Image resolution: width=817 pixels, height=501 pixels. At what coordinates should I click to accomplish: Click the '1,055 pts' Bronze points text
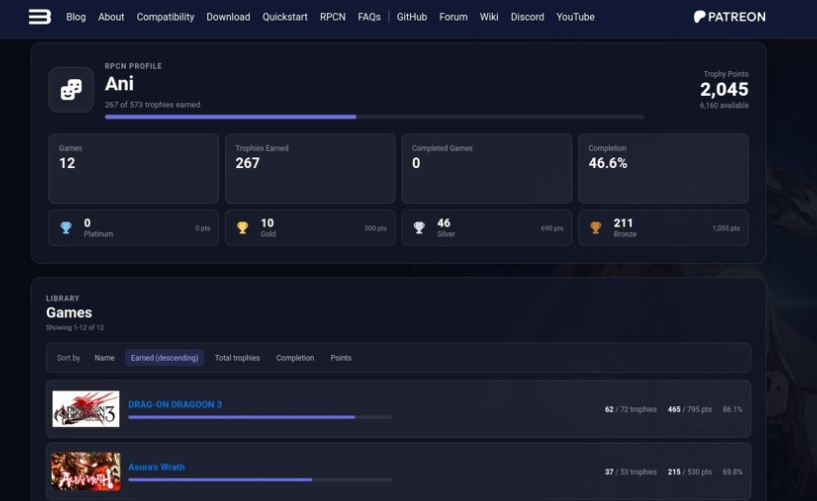tap(726, 228)
